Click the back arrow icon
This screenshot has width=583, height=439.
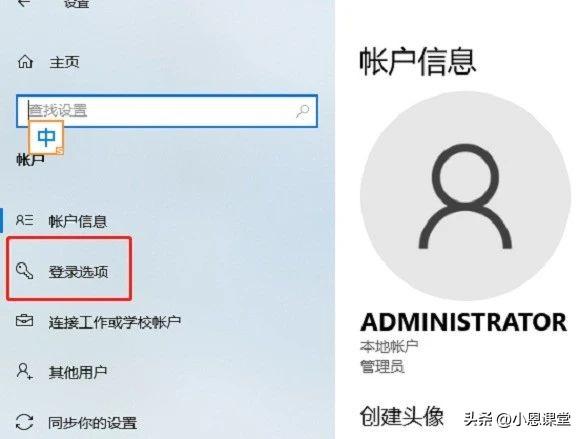point(24,3)
